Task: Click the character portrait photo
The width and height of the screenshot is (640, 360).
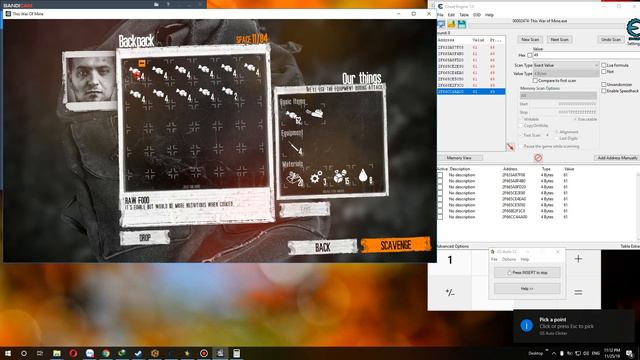Action: [x=91, y=80]
